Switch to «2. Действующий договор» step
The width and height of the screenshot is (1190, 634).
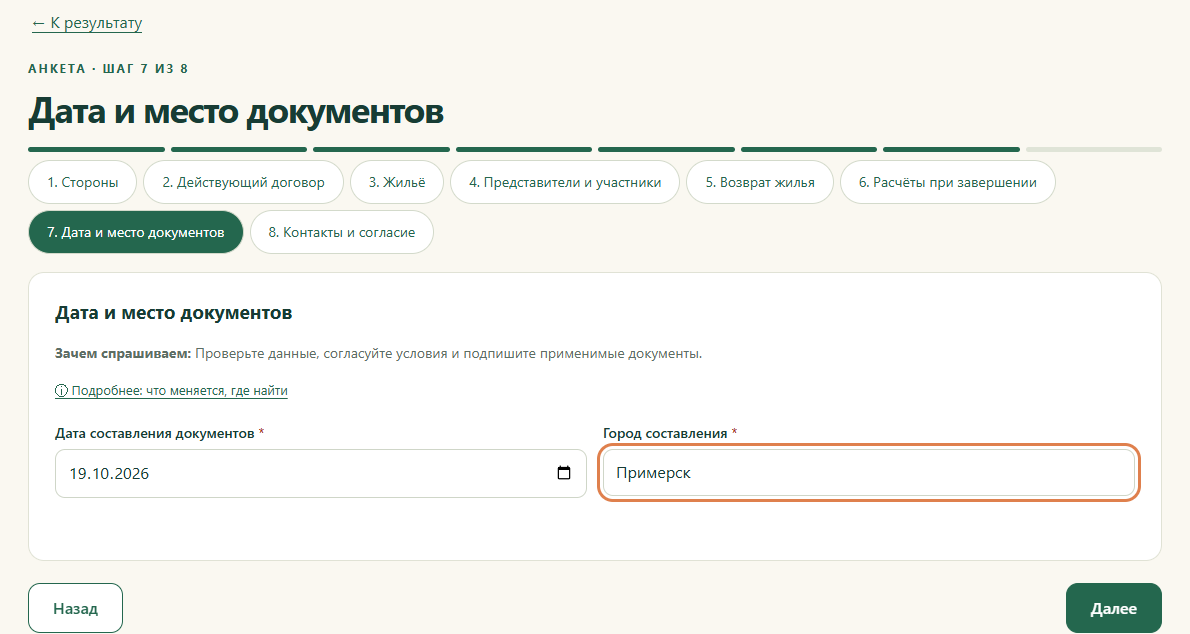[x=244, y=182]
